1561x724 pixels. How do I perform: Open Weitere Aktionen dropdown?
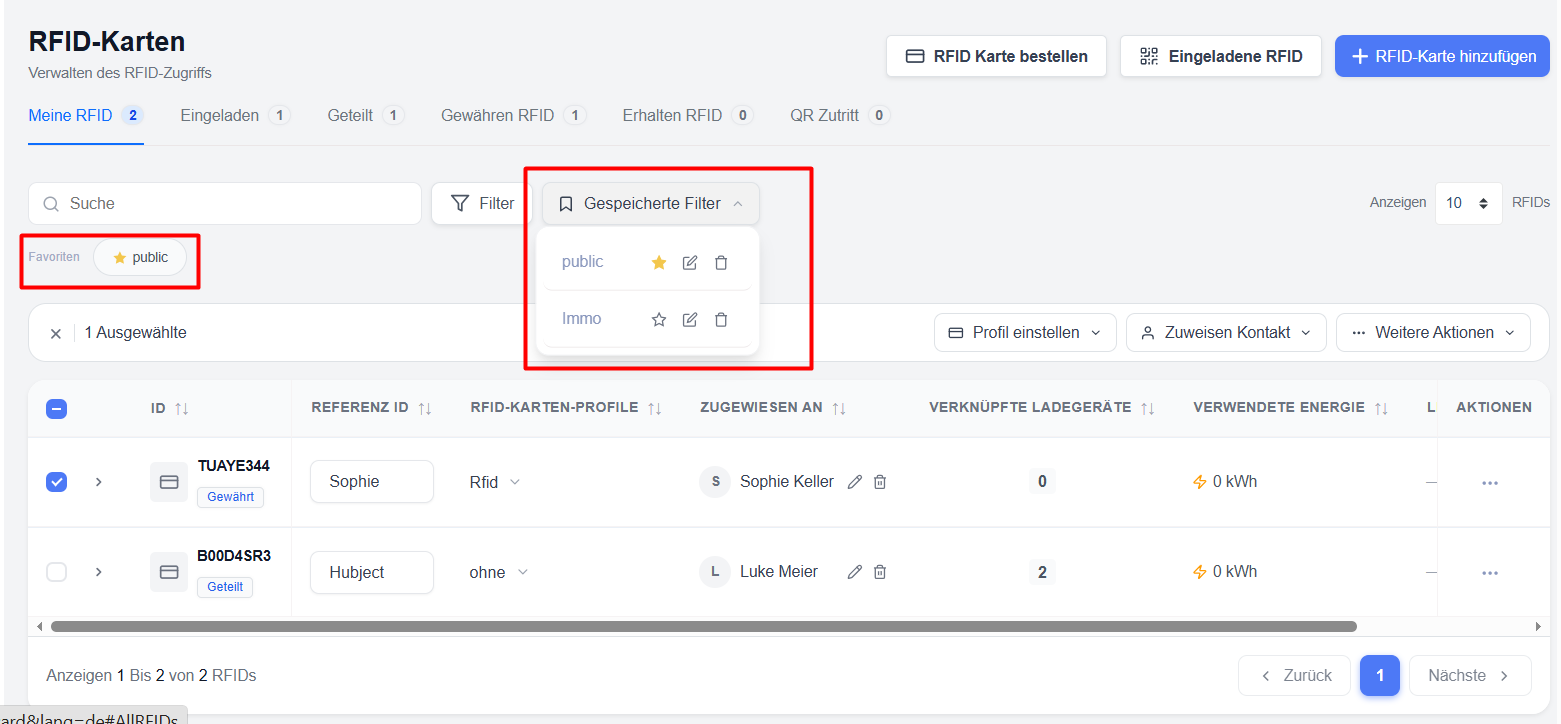1433,333
